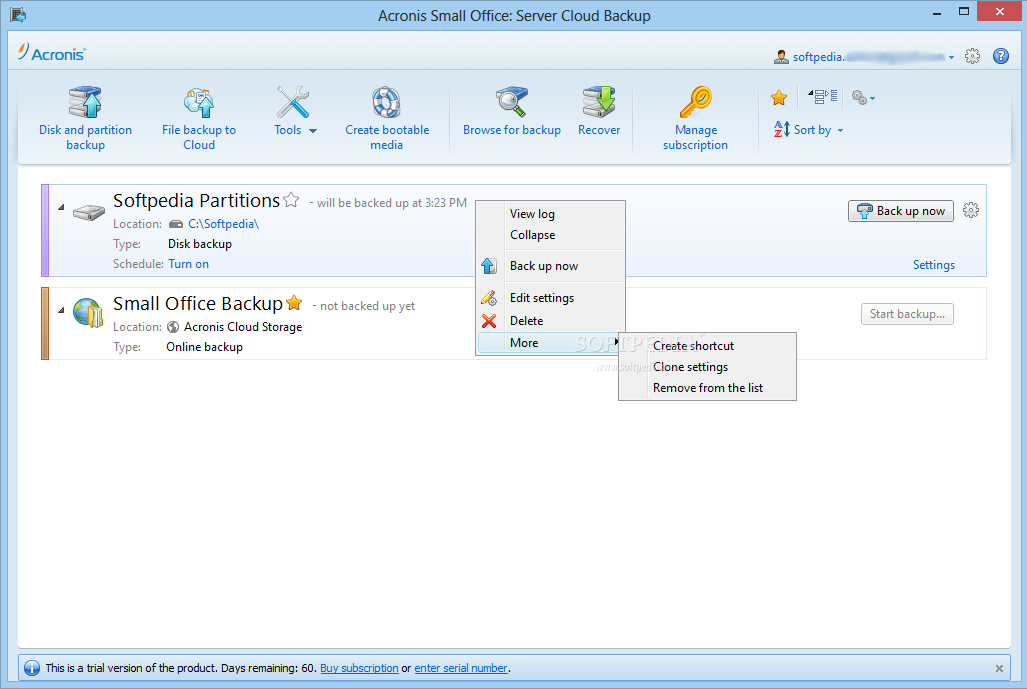Image resolution: width=1027 pixels, height=689 pixels.
Task: Open Manage subscription key icon
Action: 695,102
